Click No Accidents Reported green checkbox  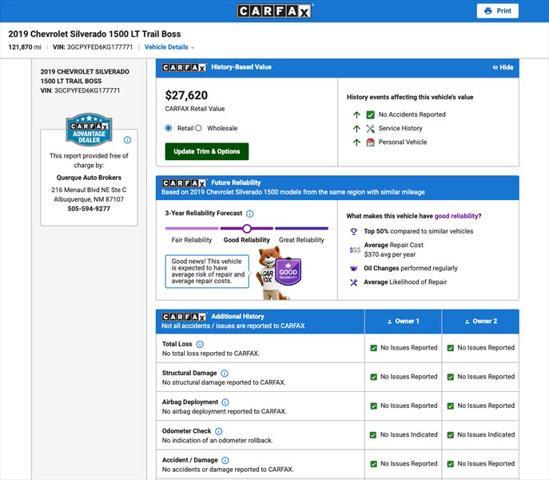[370, 115]
